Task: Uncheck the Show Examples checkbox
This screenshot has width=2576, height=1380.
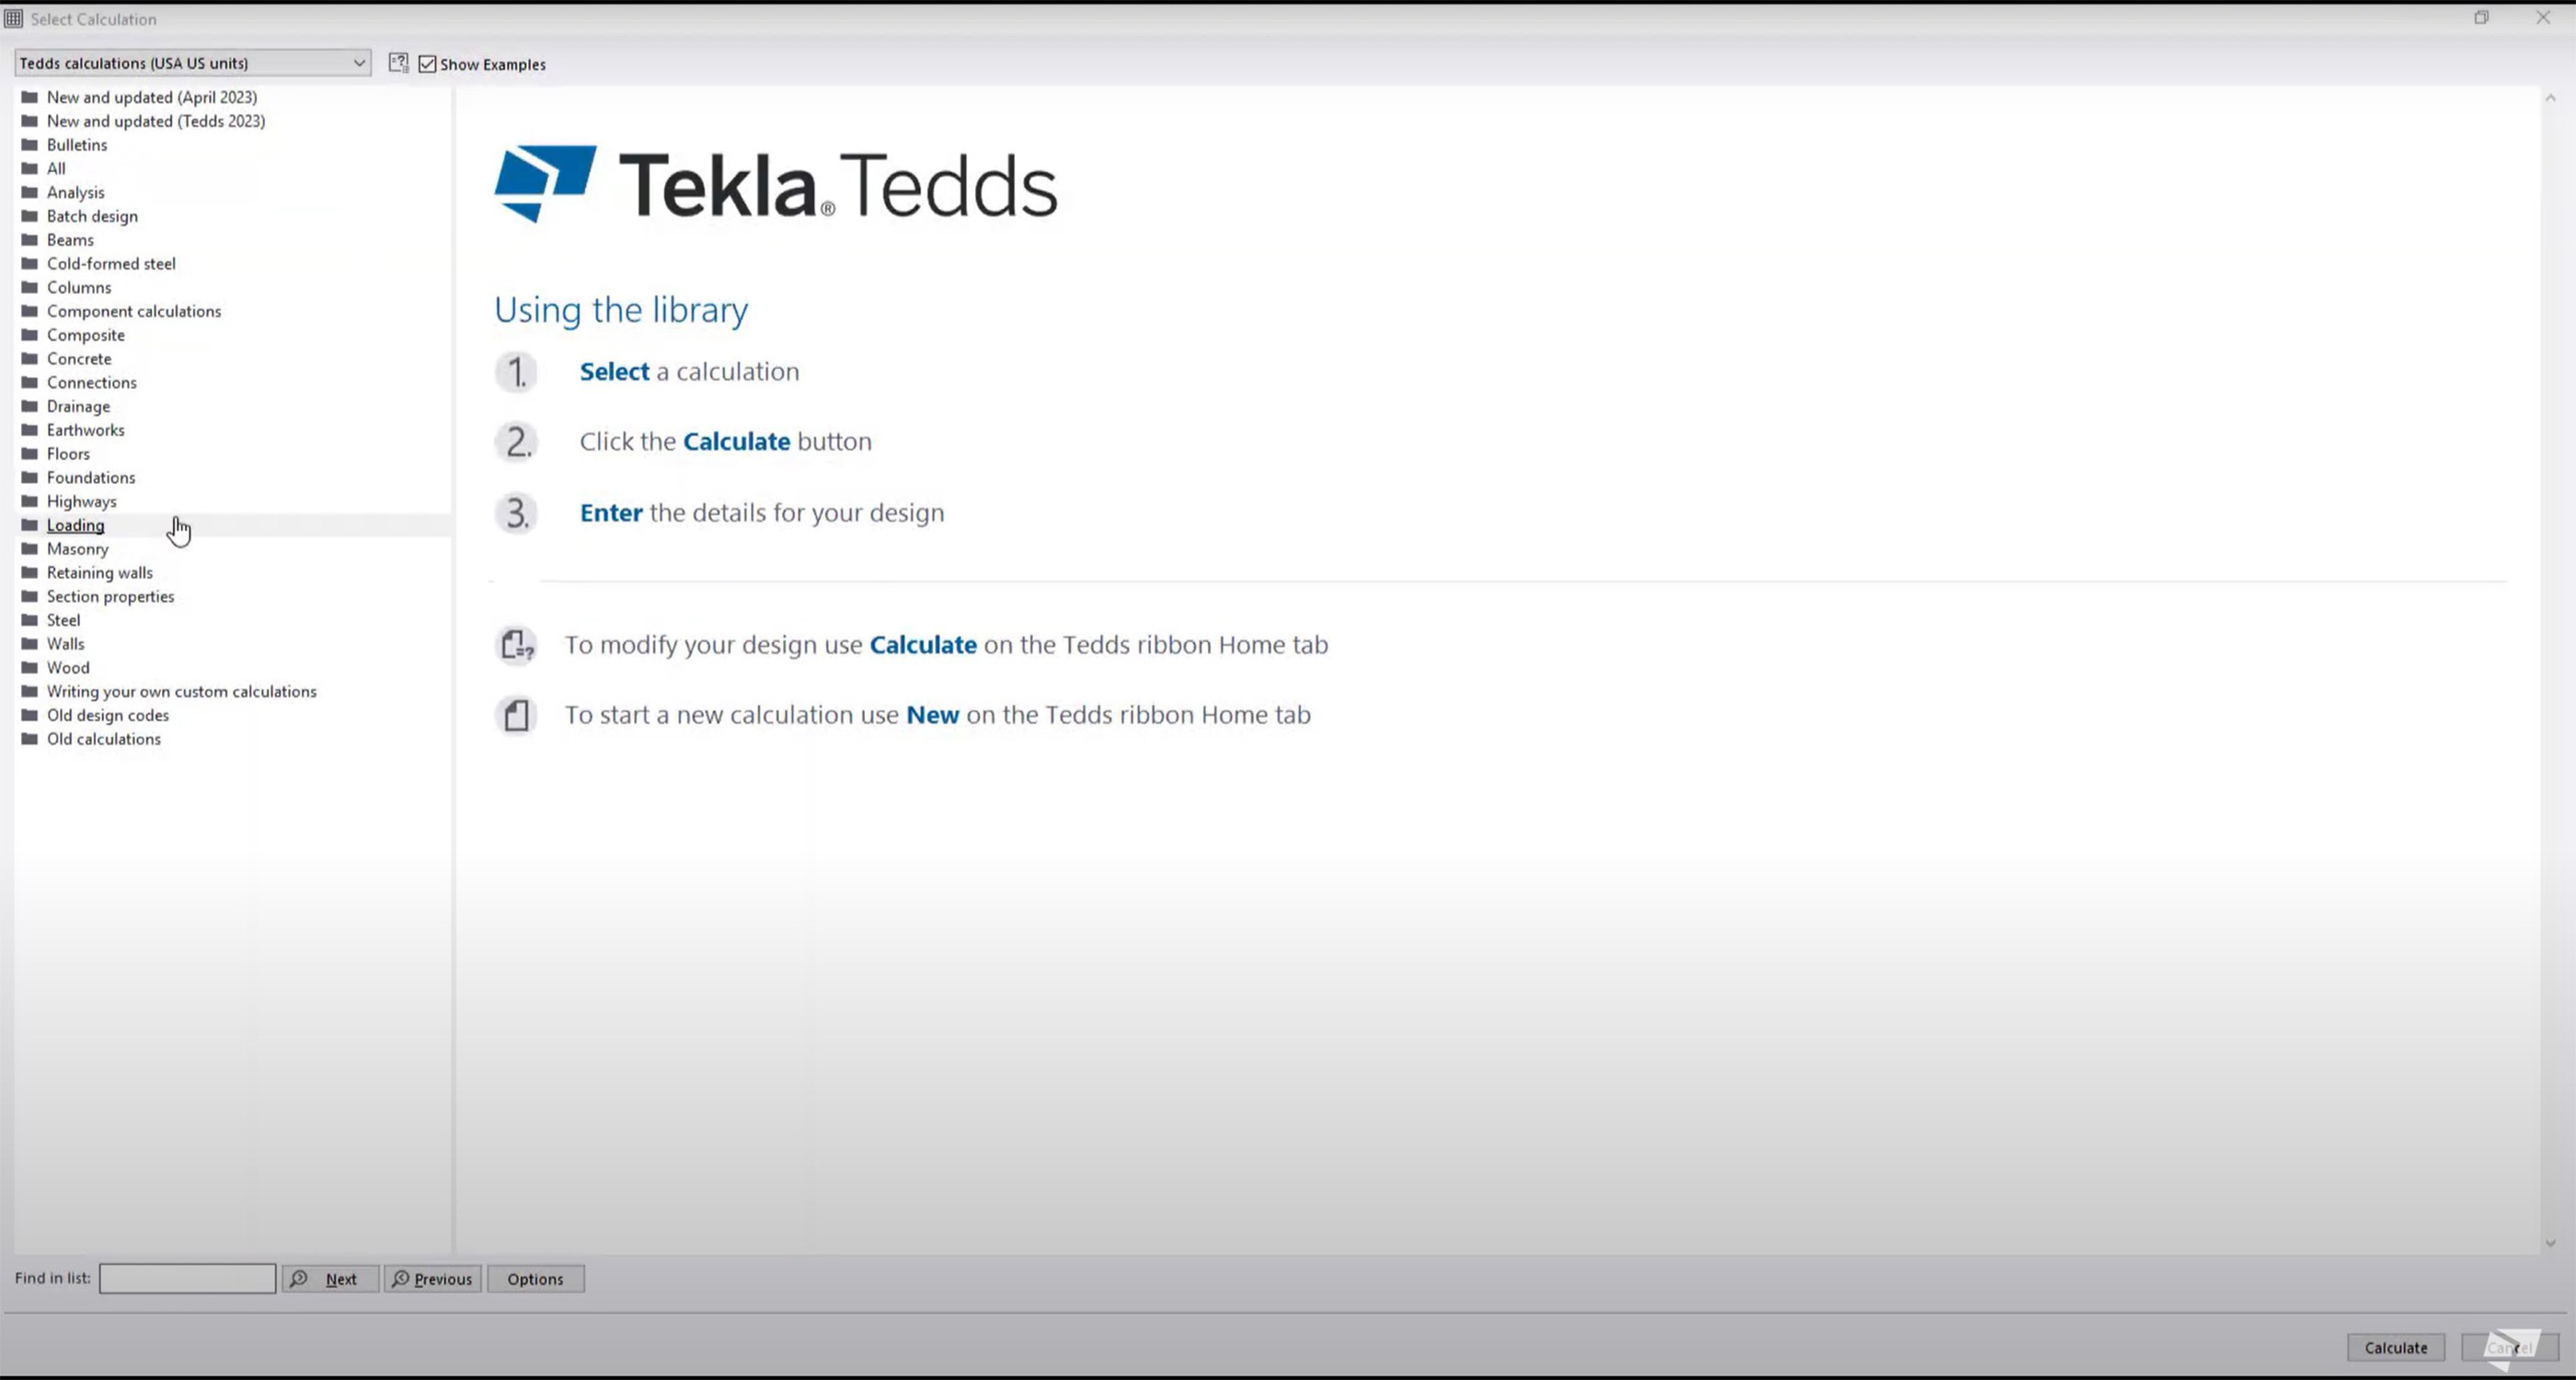Action: click(427, 63)
